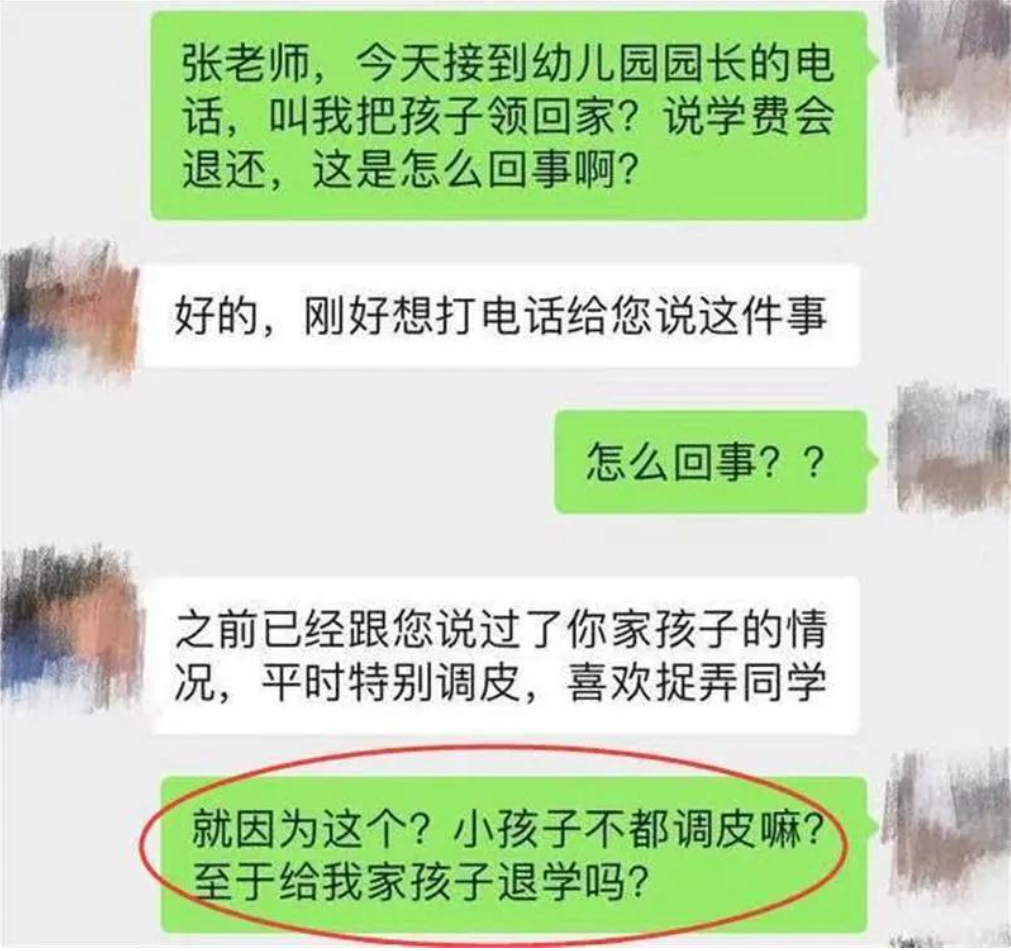
Task: Click the line '话,叫我把孩子领回家?说学费会'
Action: coord(508,118)
